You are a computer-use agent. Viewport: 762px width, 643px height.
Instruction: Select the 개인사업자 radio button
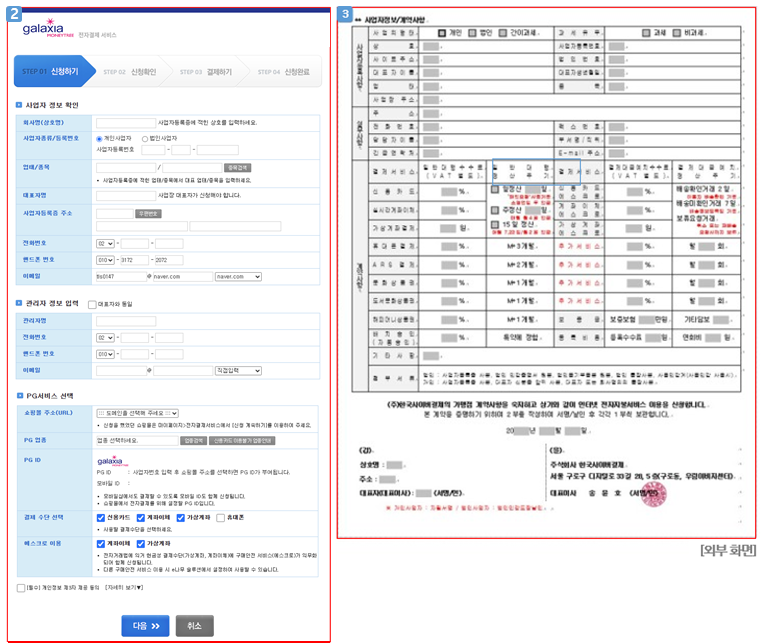click(99, 139)
